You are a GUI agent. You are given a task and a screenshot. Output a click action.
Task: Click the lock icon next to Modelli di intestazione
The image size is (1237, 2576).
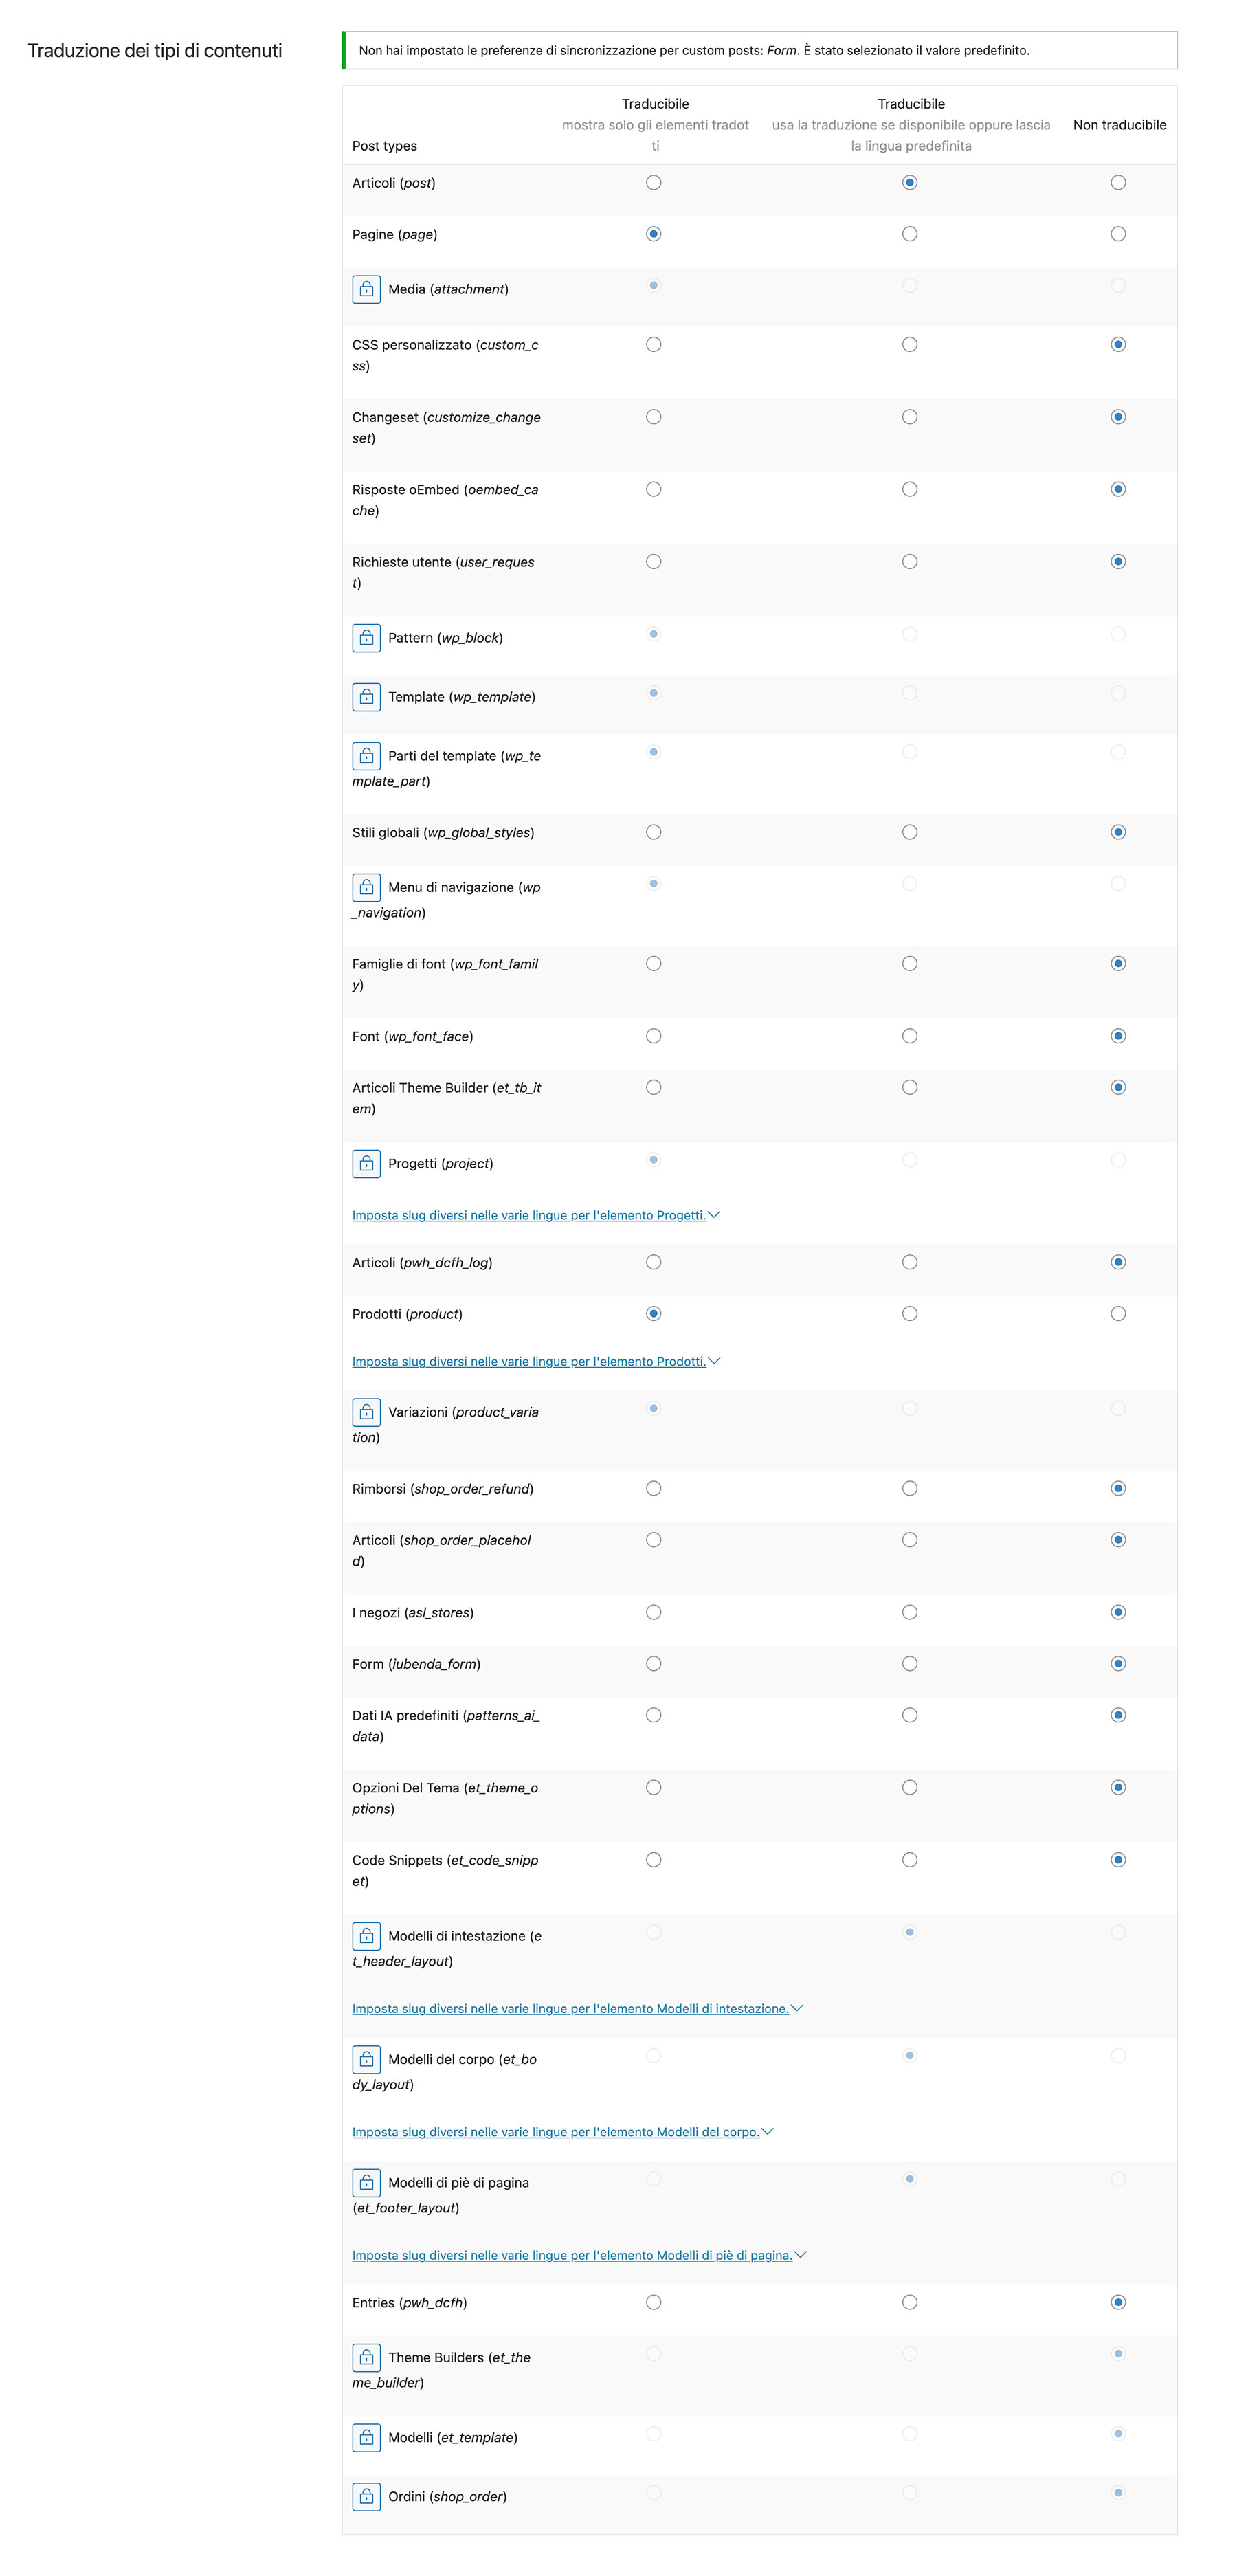coord(366,1936)
